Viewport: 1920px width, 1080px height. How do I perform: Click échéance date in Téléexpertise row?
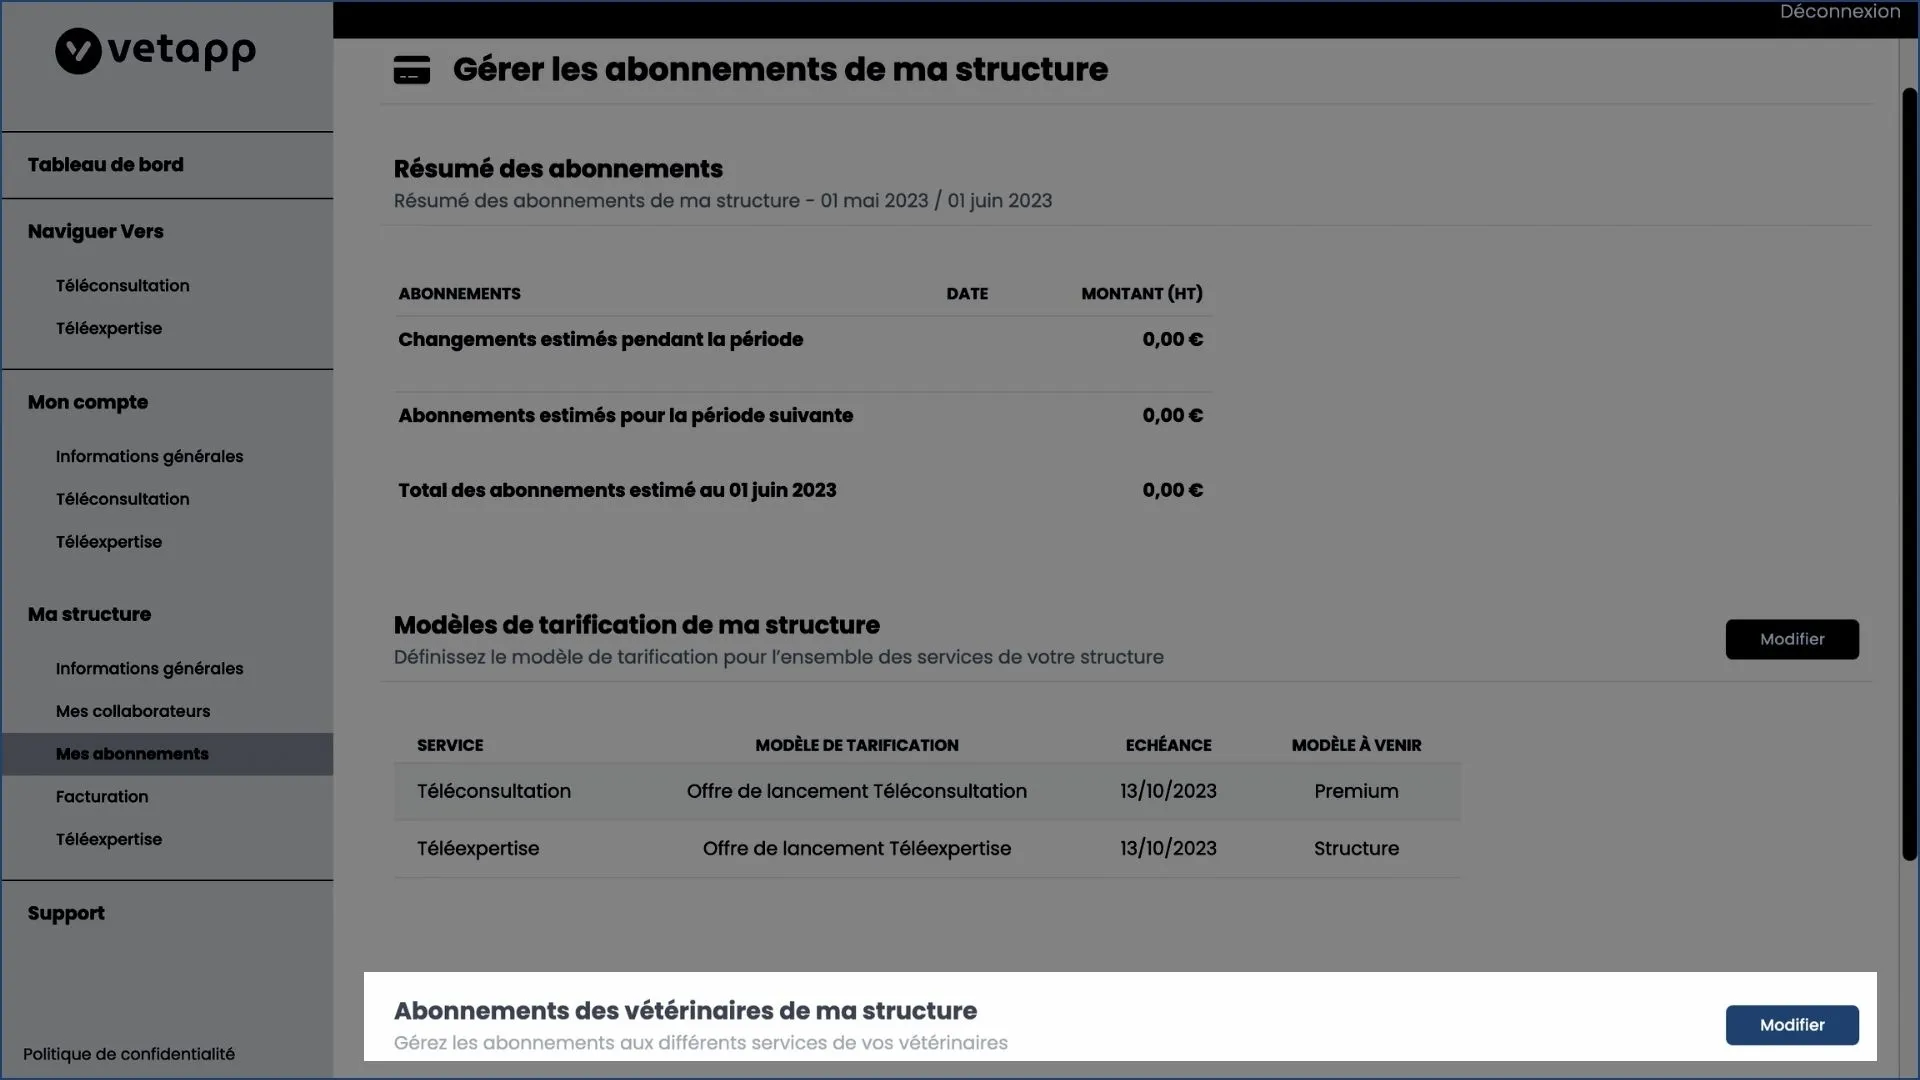coord(1168,848)
